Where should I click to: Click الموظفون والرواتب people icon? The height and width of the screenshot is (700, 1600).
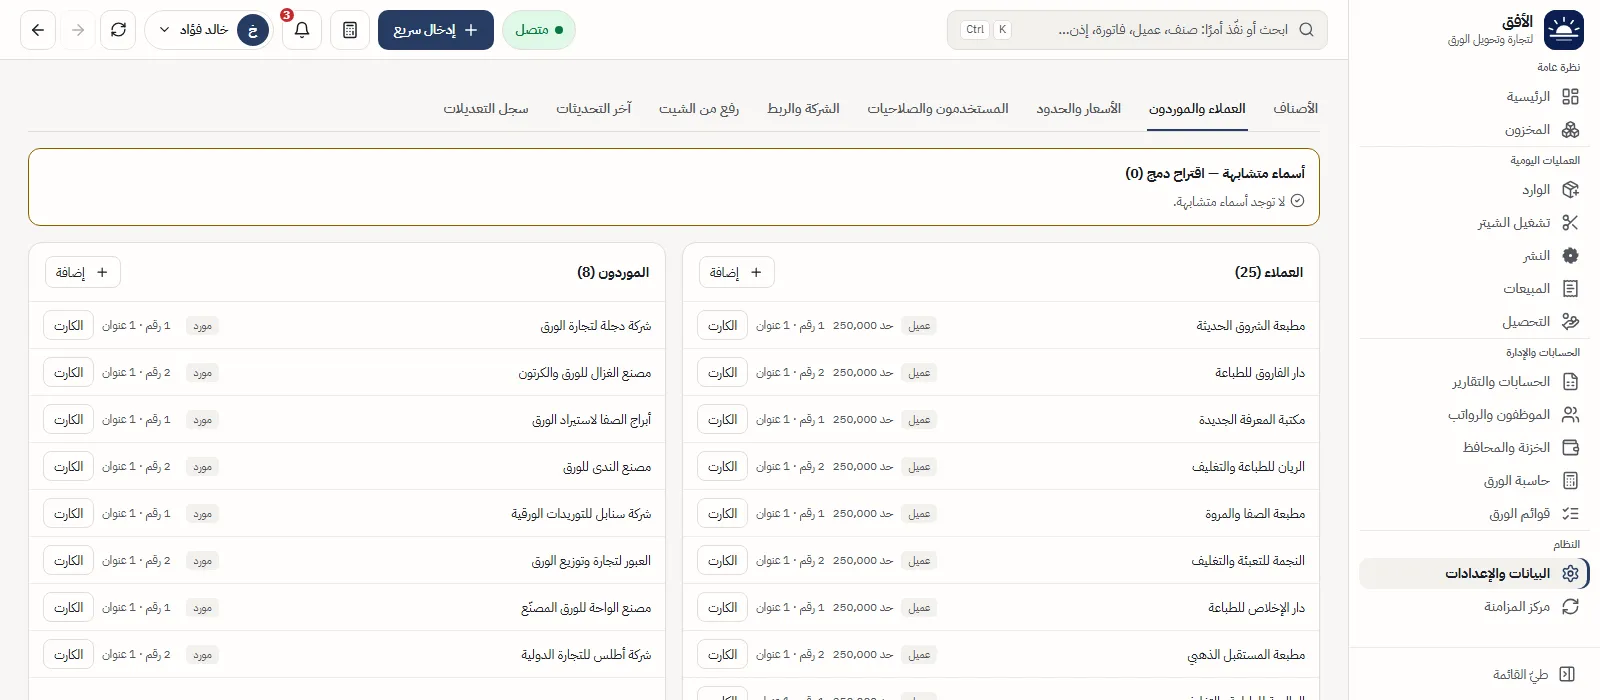tap(1570, 415)
